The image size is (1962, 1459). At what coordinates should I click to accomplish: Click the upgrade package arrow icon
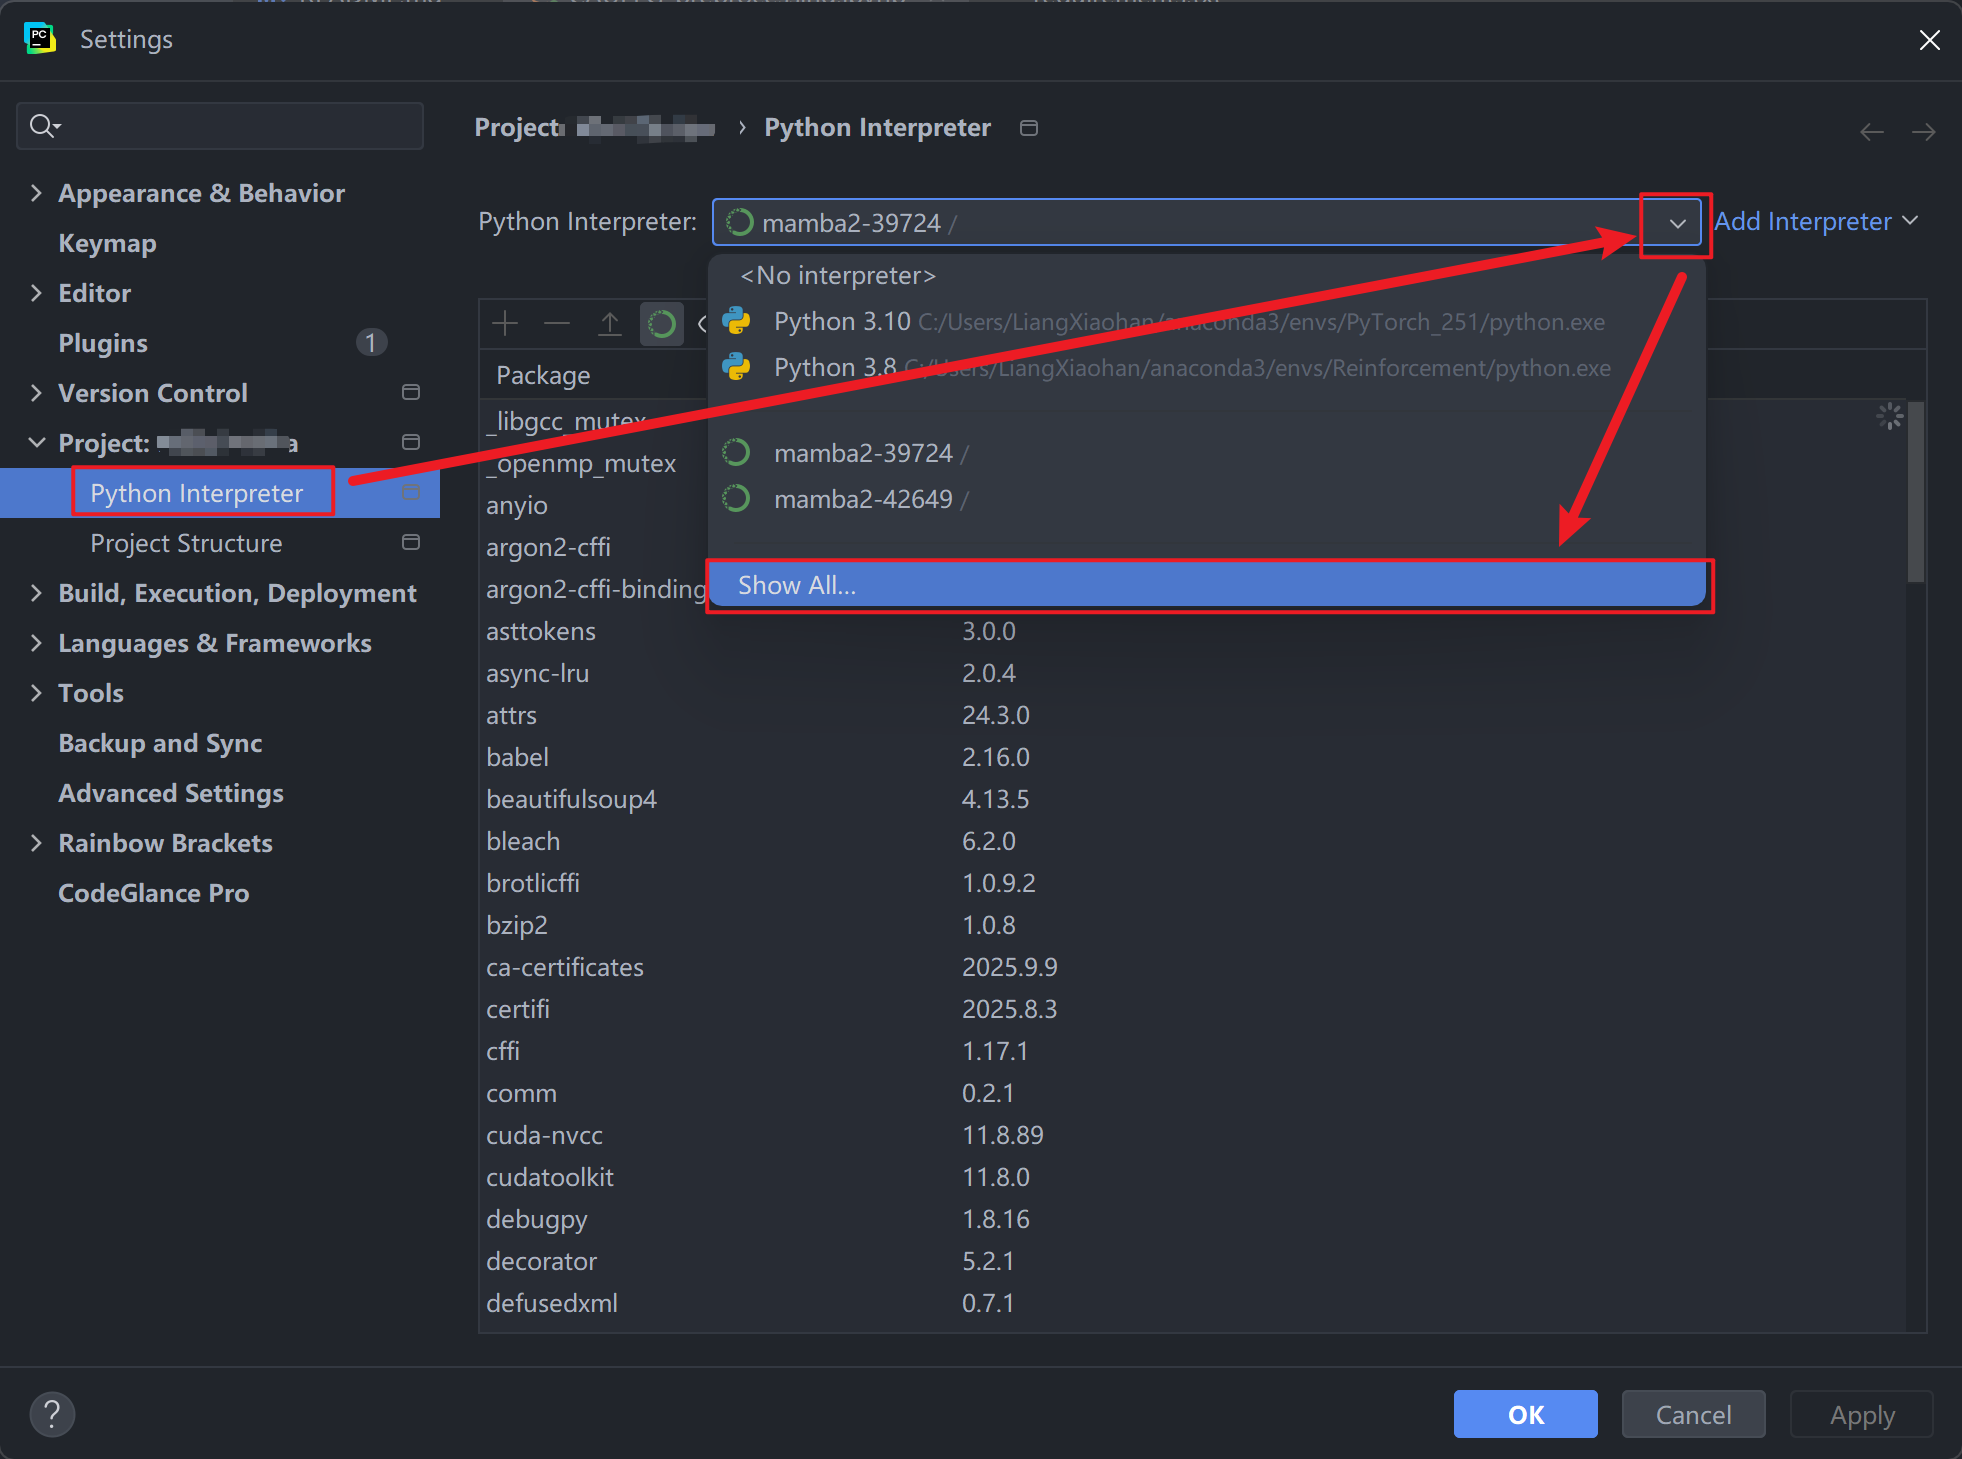click(609, 324)
